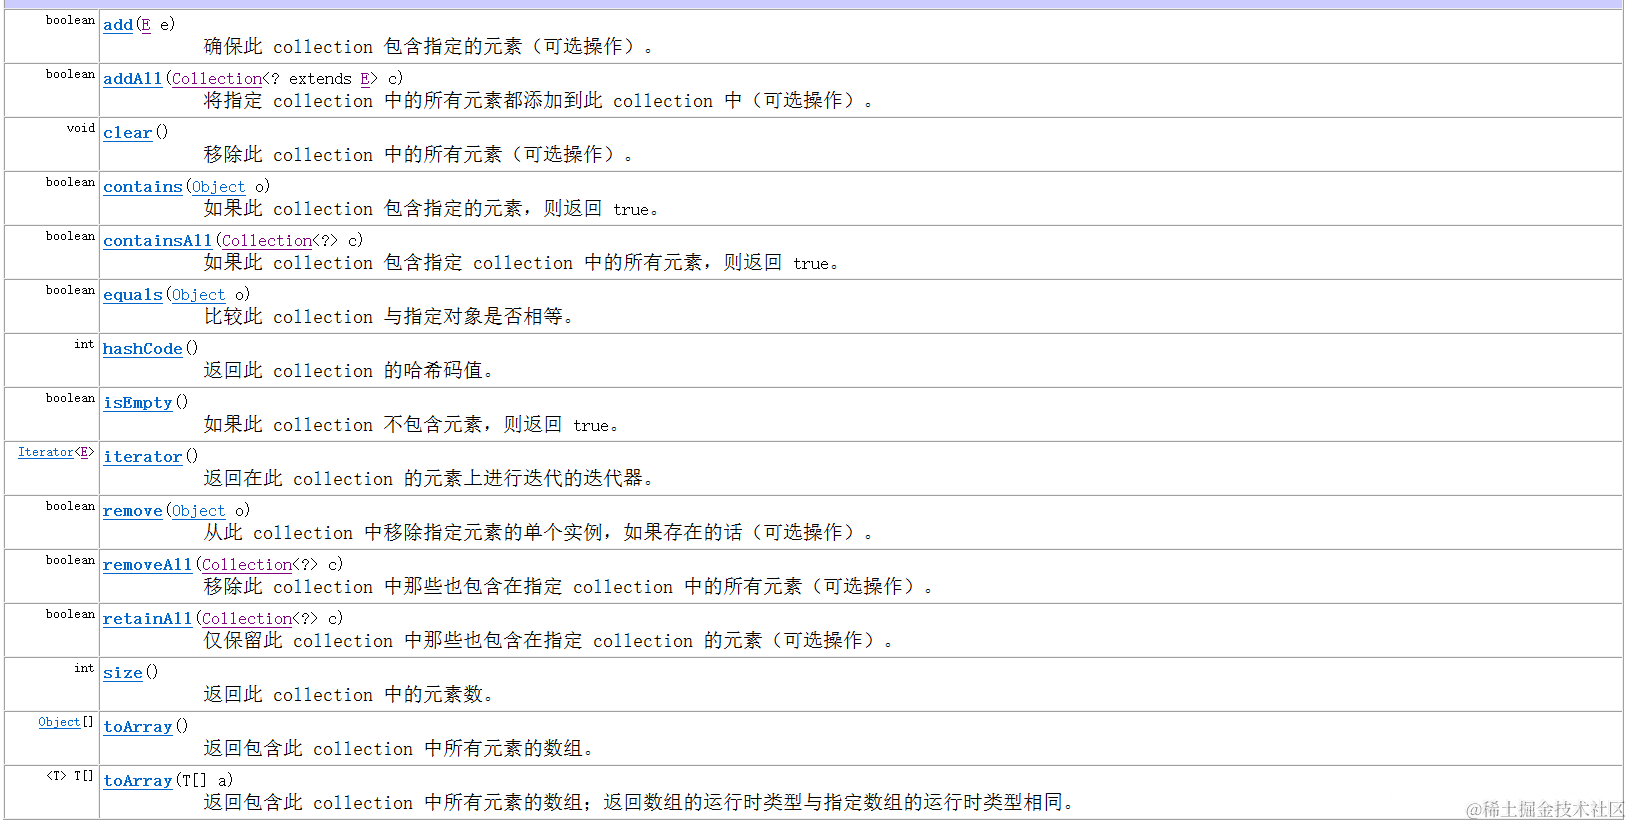The image size is (1632, 826).
Task: Click the description of the equals method
Action: 388,317
